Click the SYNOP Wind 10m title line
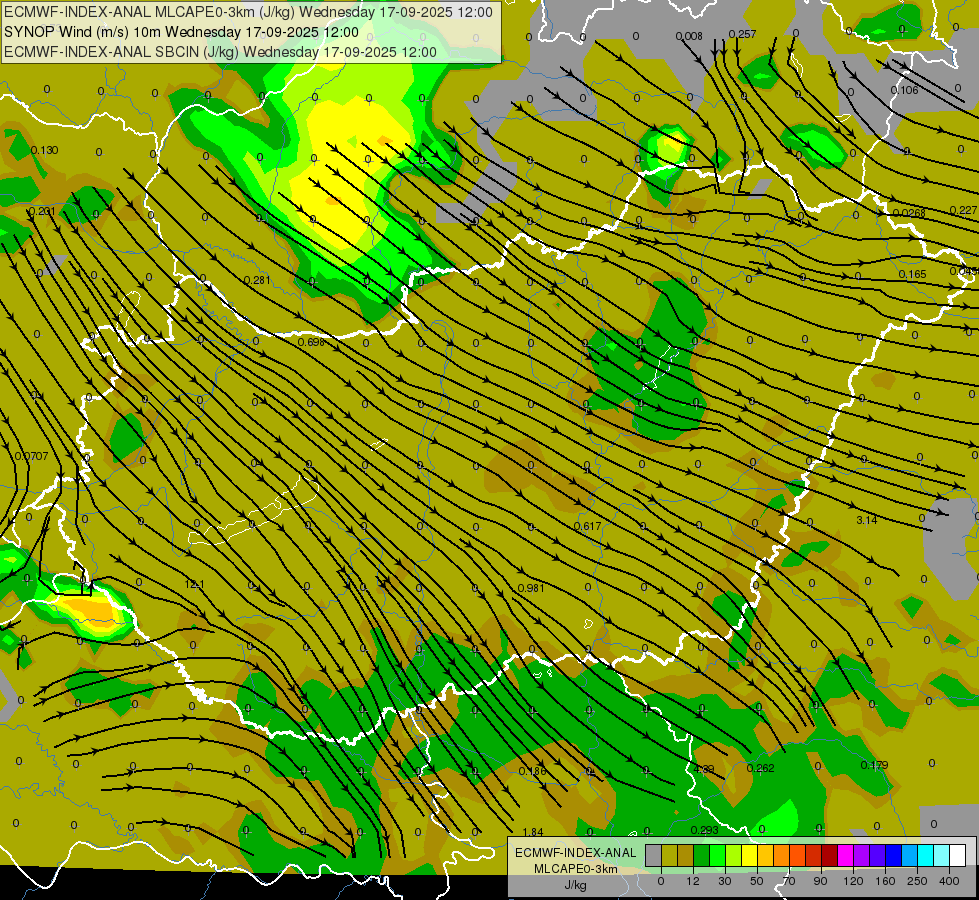The width and height of the screenshot is (979, 900). pyautogui.click(x=181, y=32)
